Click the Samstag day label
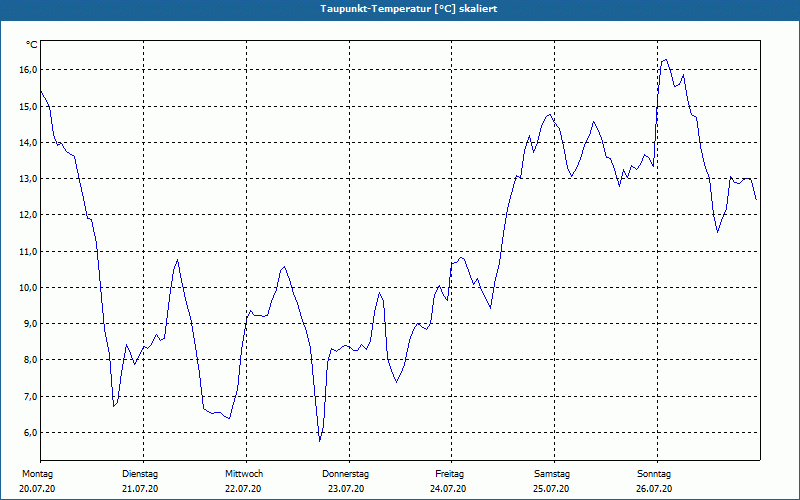This screenshot has width=800, height=500. coord(552,474)
